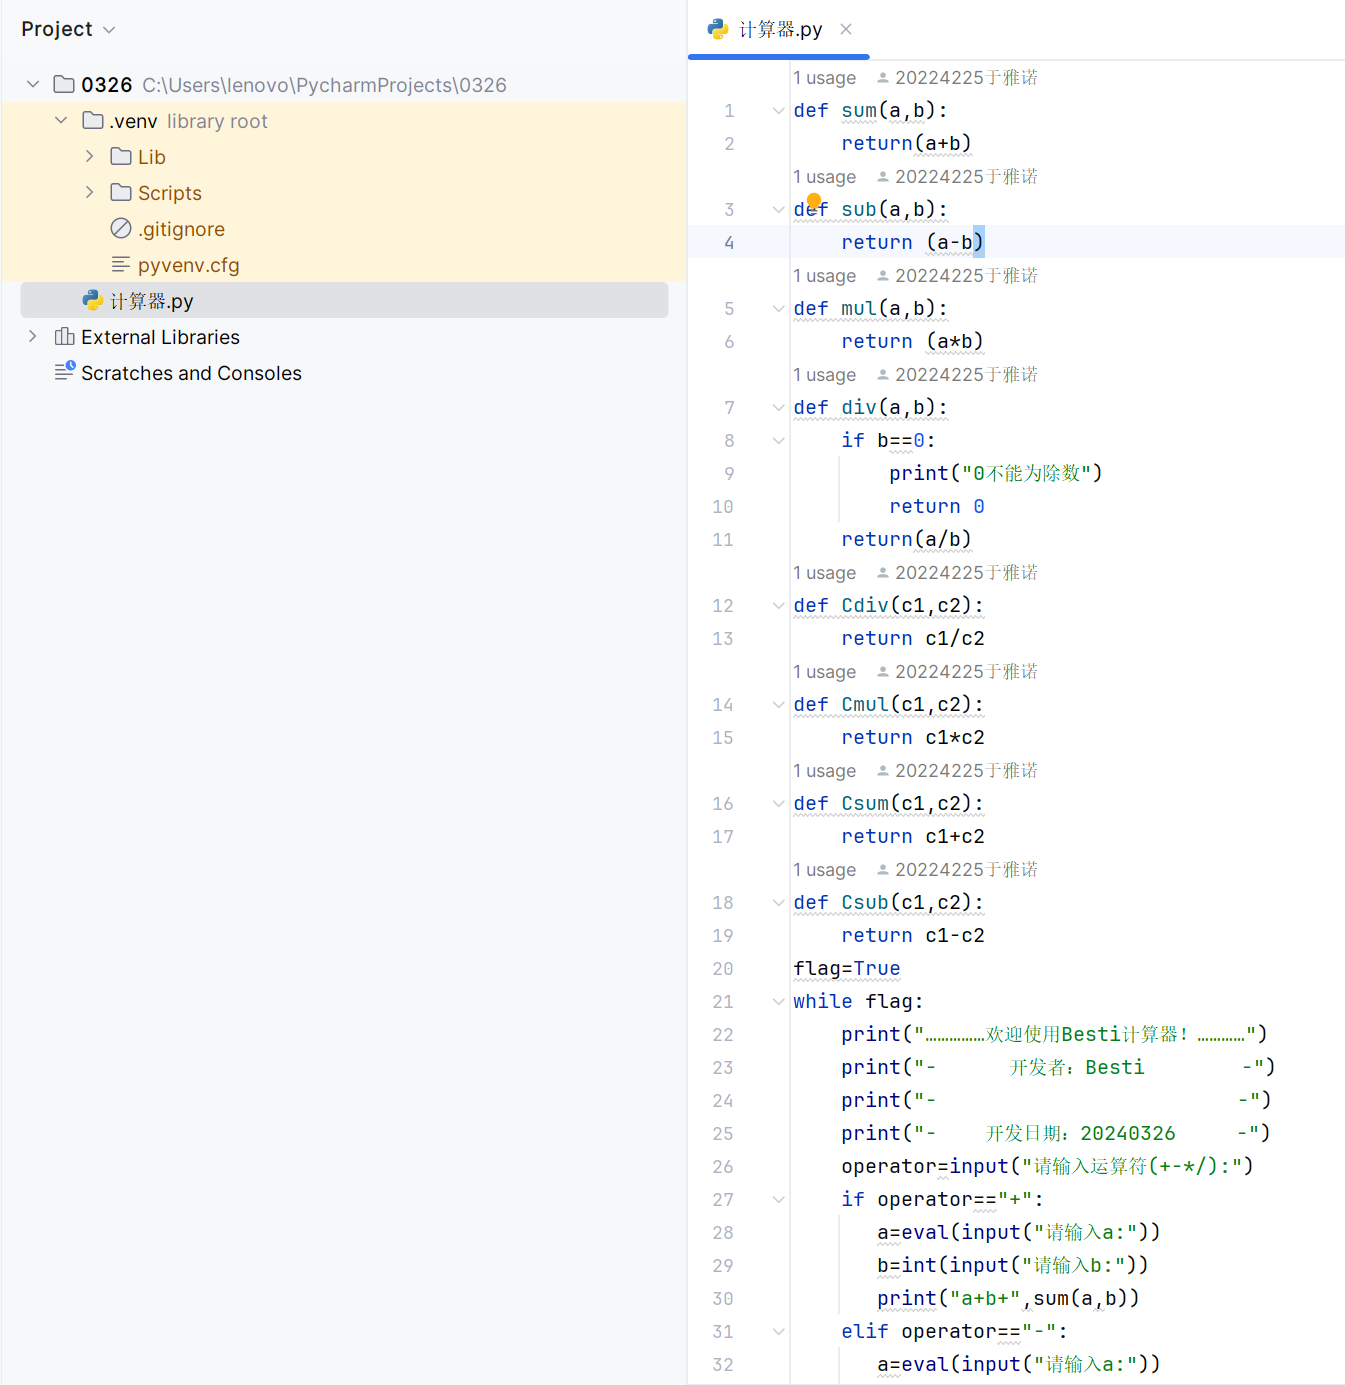Click the author hint above def Cdiv
This screenshot has height=1385, width=1345.
957,573
